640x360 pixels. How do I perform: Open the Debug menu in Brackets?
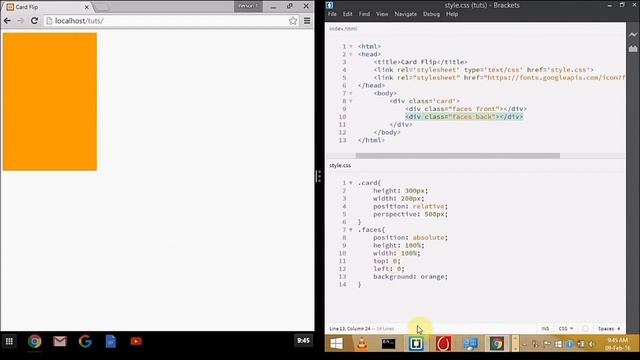click(x=431, y=14)
